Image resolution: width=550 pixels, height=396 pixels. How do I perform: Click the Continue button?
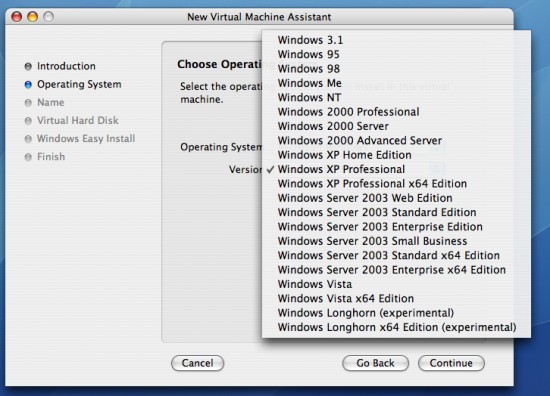click(x=451, y=363)
